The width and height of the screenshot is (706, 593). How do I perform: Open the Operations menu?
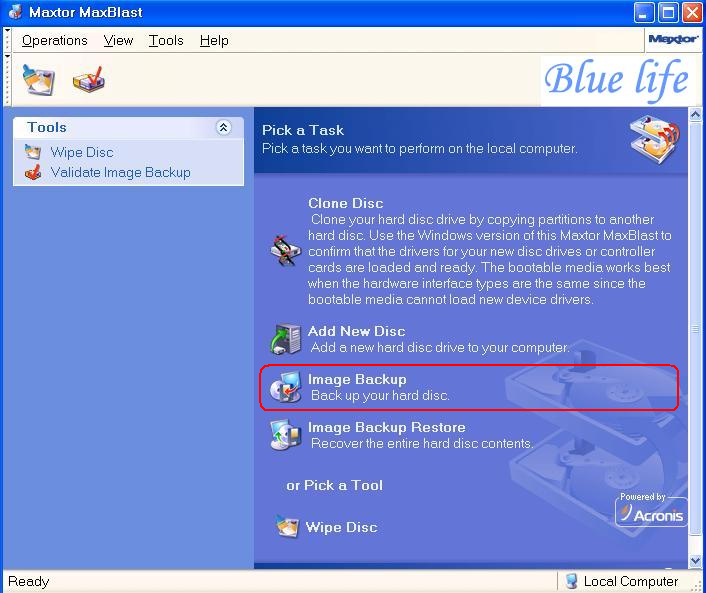[54, 41]
